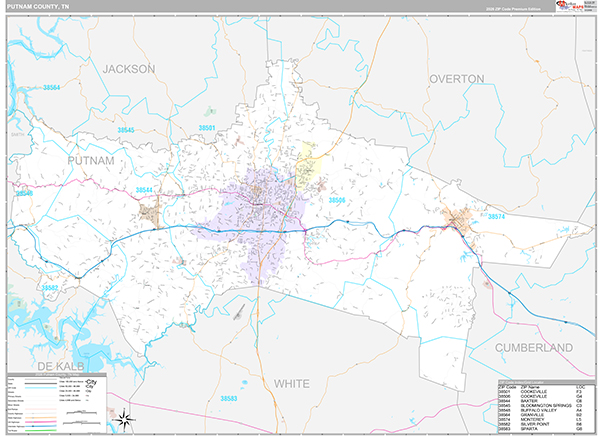This screenshot has width=600, height=436.
Task: Click the WHITE county label
Action: click(291, 383)
